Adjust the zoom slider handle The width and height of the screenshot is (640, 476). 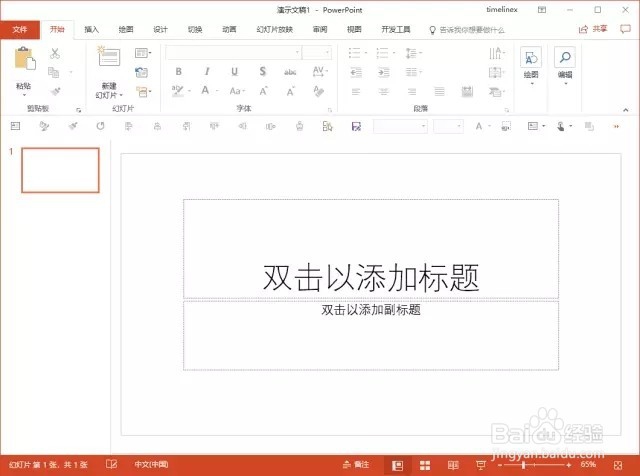(523, 465)
